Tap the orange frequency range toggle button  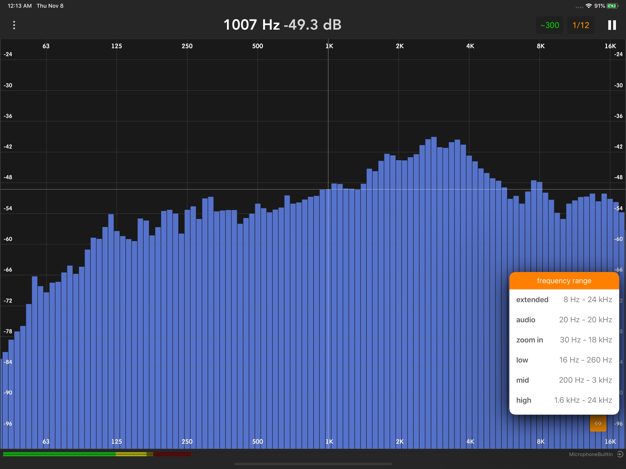(598, 424)
